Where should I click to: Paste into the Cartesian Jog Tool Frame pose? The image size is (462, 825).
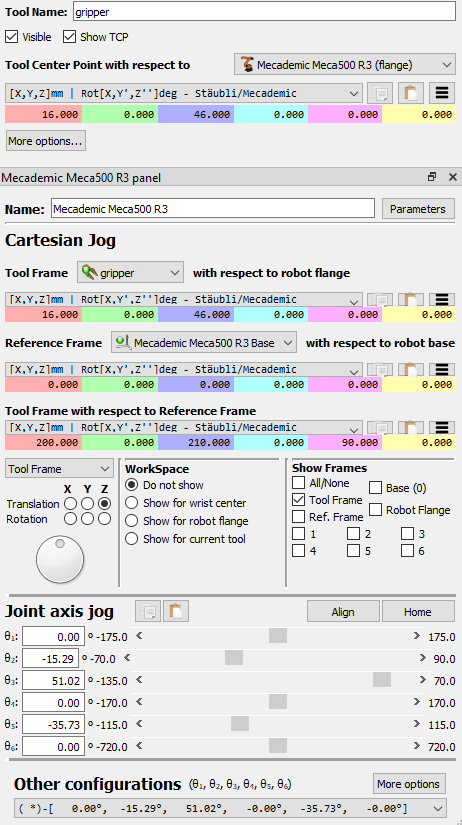click(x=411, y=299)
